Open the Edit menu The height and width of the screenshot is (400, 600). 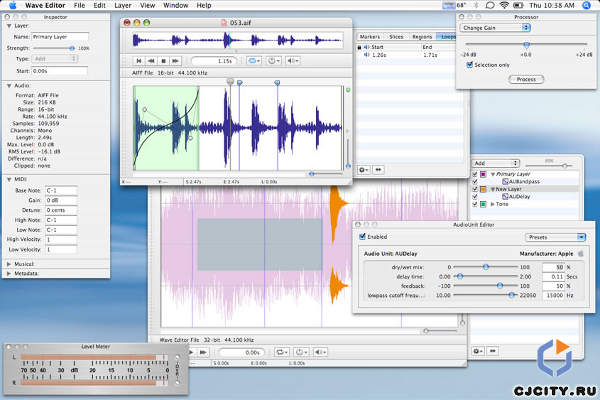[99, 5]
